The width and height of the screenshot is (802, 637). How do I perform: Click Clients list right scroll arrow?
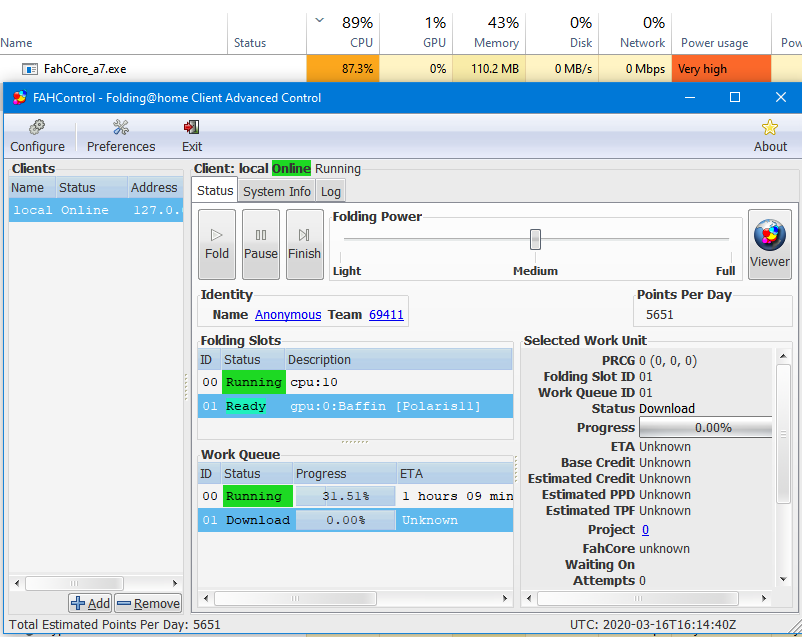[x=175, y=583]
